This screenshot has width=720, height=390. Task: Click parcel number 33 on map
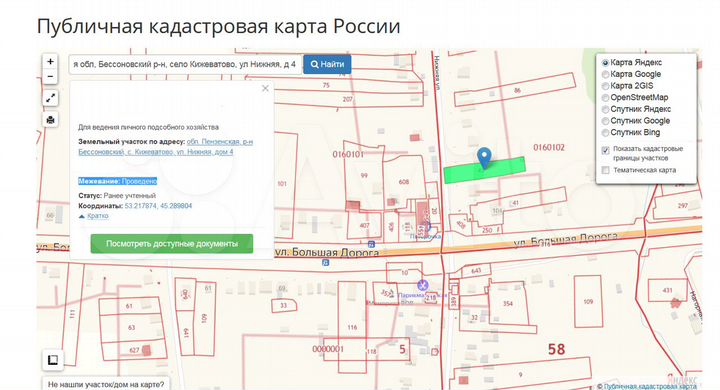pyautogui.click(x=283, y=305)
